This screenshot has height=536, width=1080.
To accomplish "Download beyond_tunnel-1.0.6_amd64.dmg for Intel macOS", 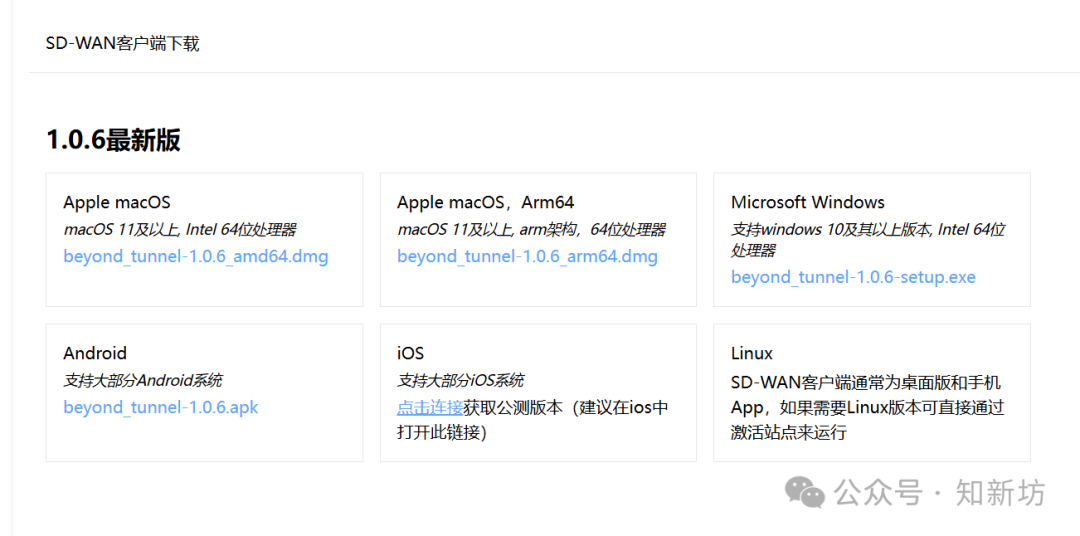I will (x=196, y=257).
